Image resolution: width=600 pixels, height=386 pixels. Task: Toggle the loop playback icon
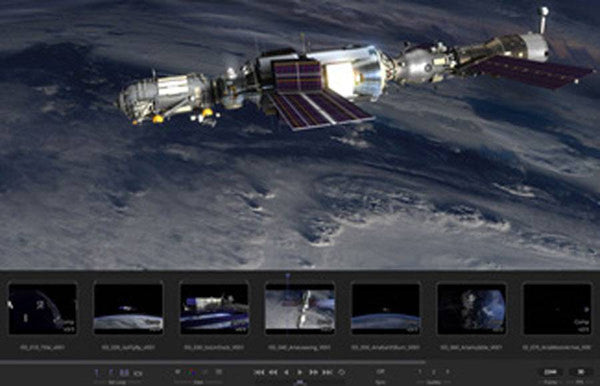click(341, 372)
